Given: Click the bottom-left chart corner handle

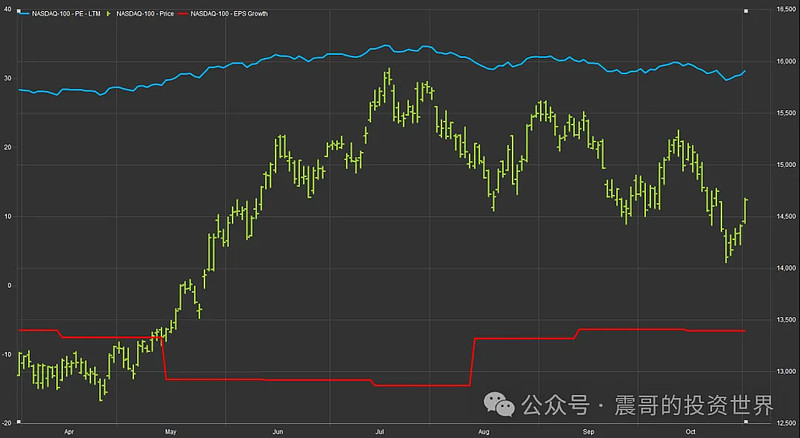Looking at the screenshot, I should 19,422.
